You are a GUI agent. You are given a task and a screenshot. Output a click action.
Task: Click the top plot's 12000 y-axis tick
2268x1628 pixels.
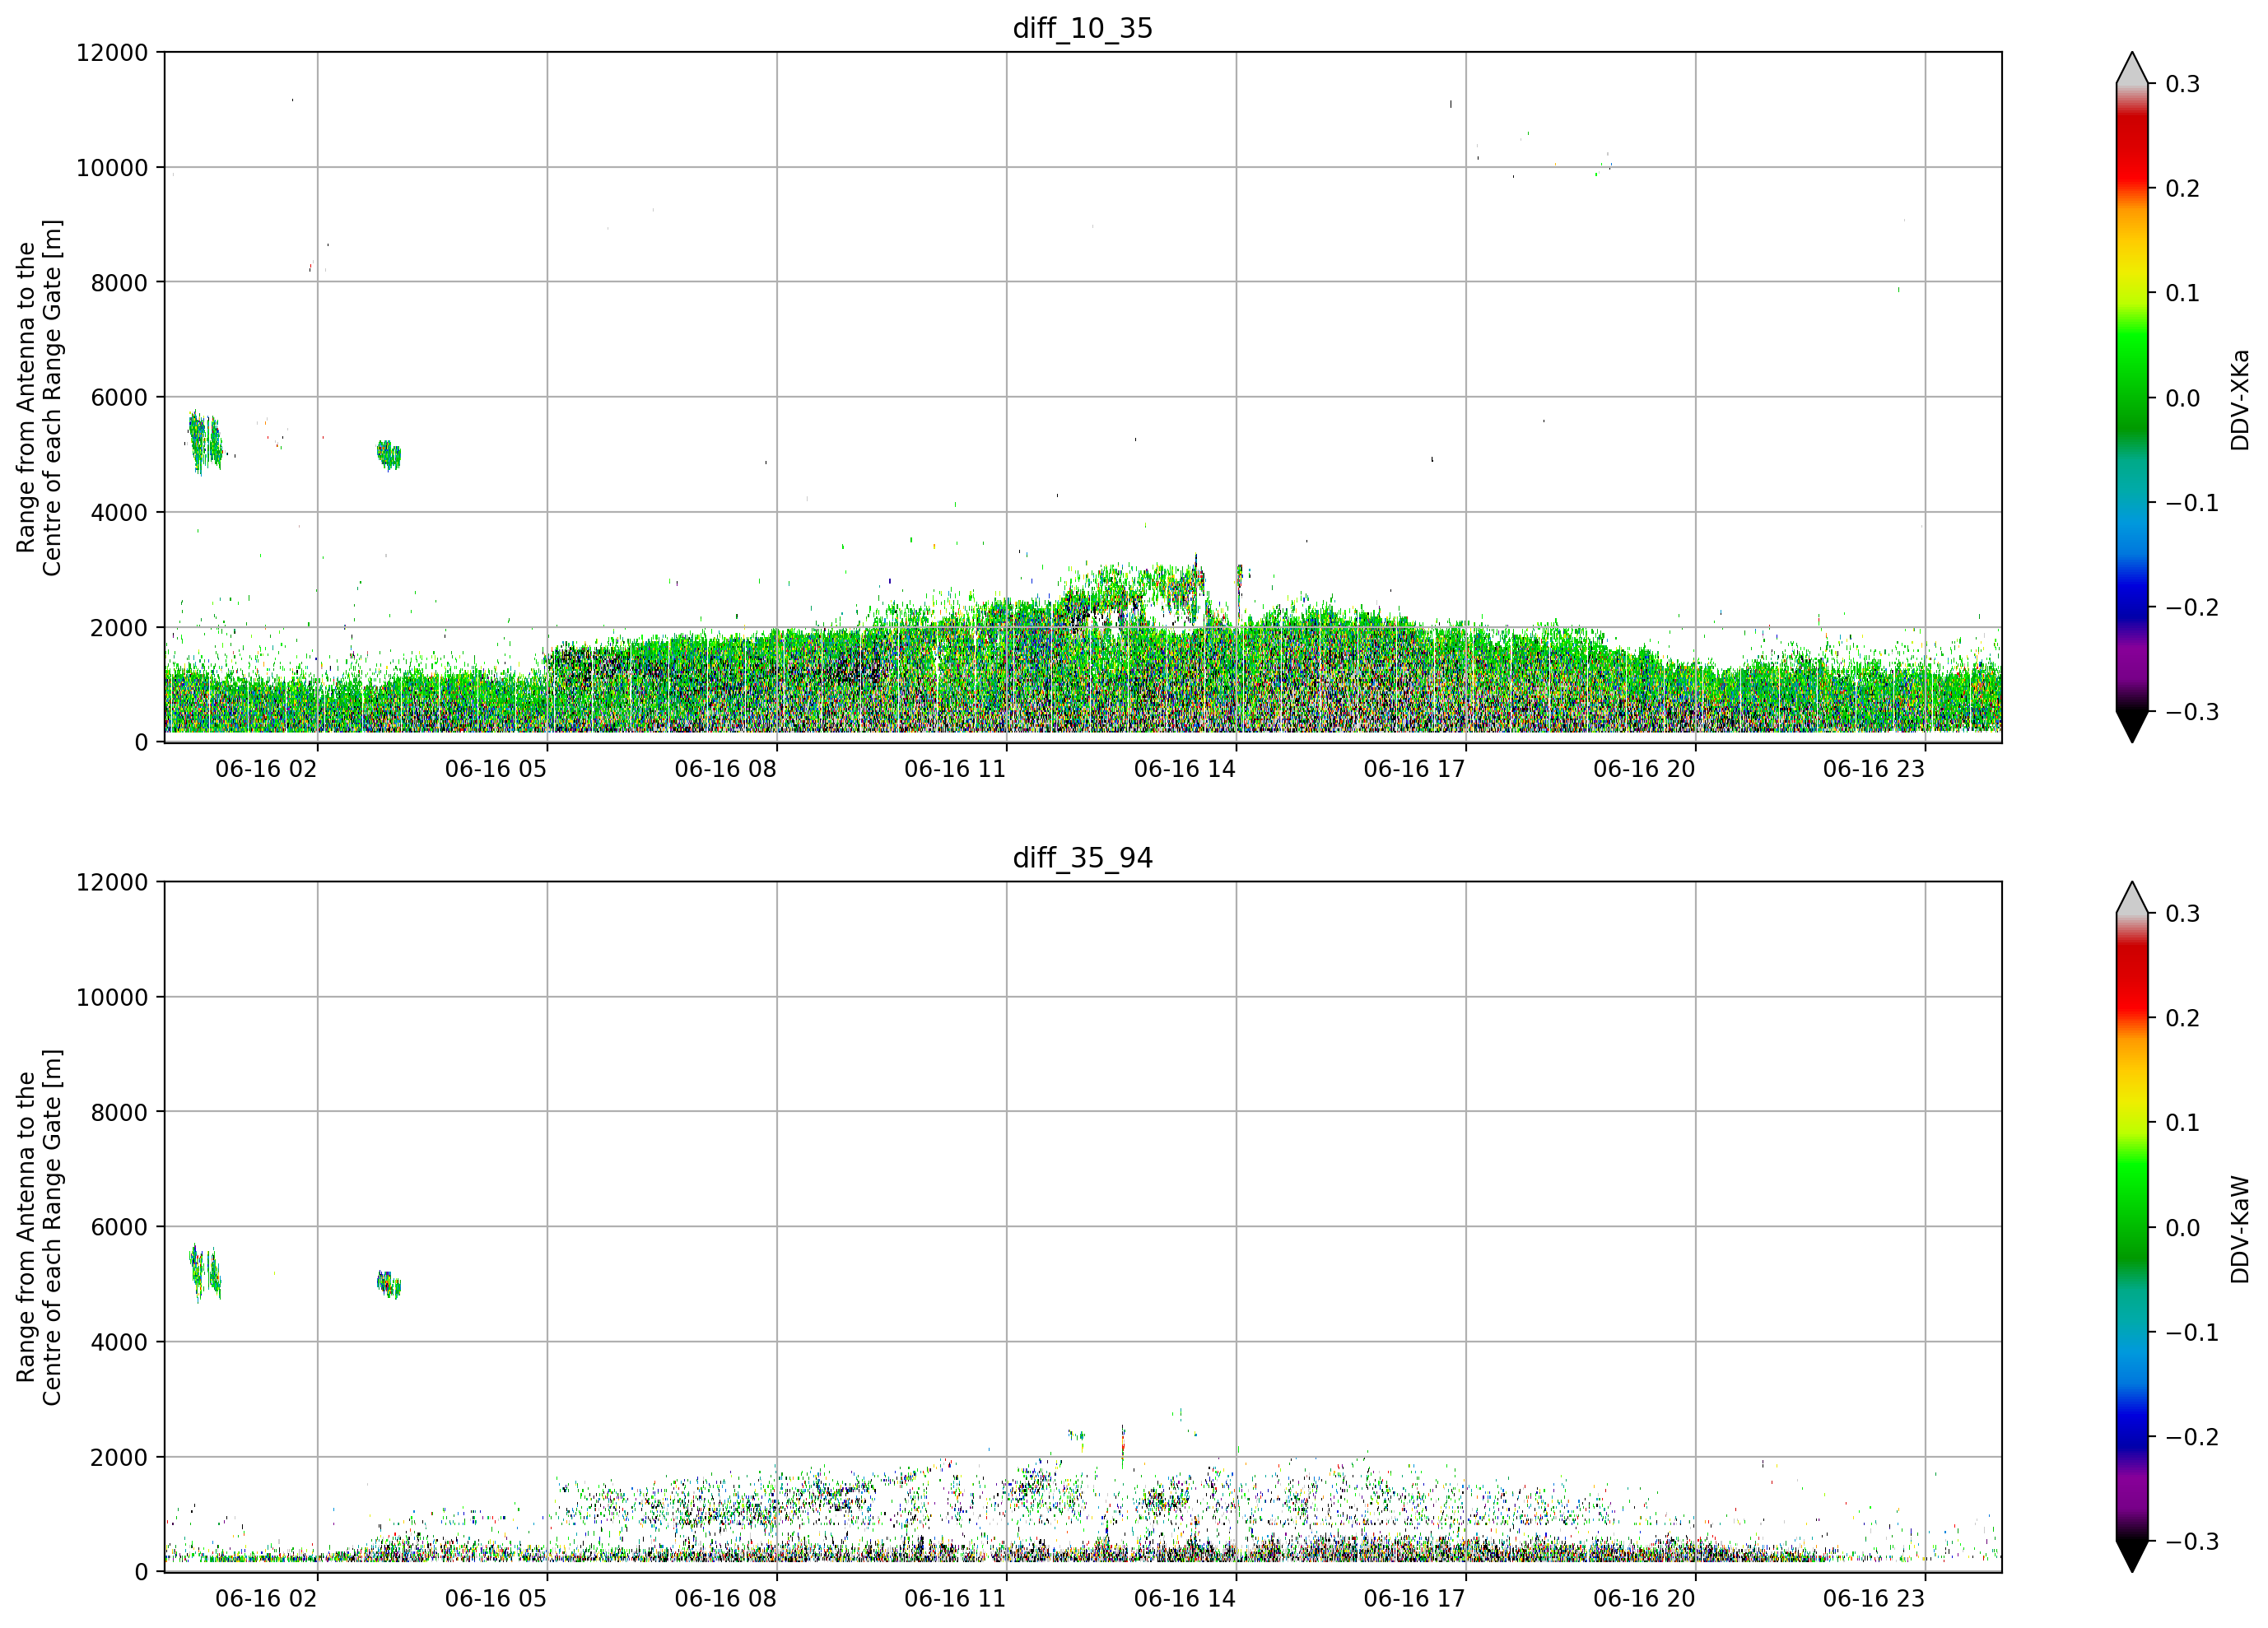(x=112, y=53)
